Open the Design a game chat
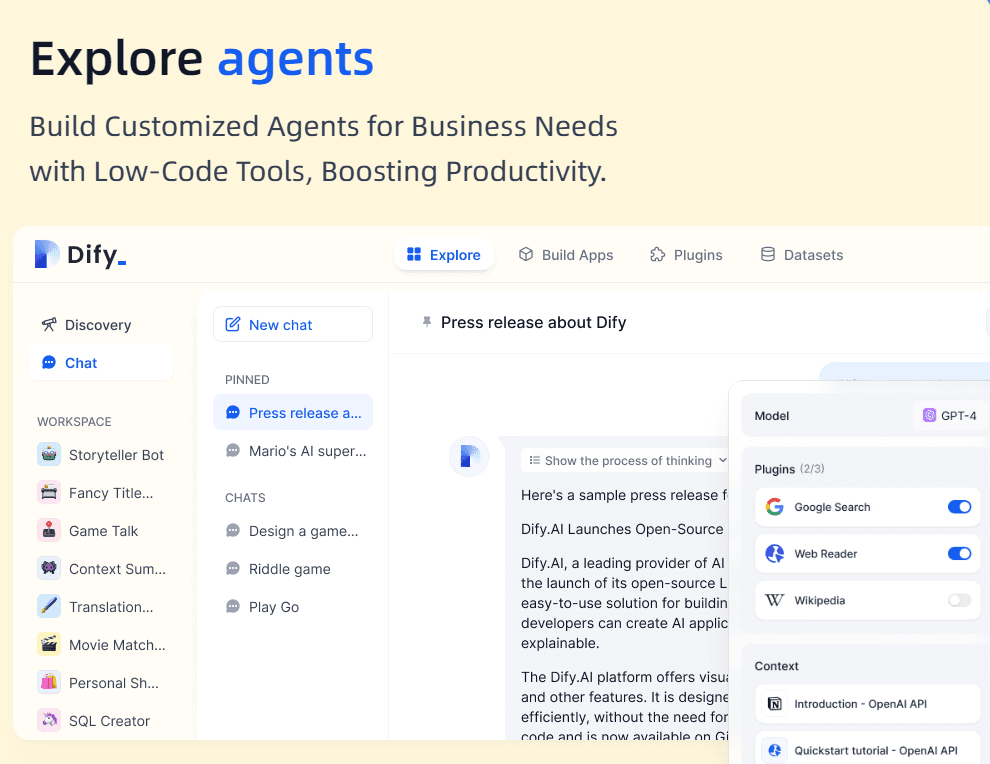Viewport: 990px width, 764px height. [292, 532]
